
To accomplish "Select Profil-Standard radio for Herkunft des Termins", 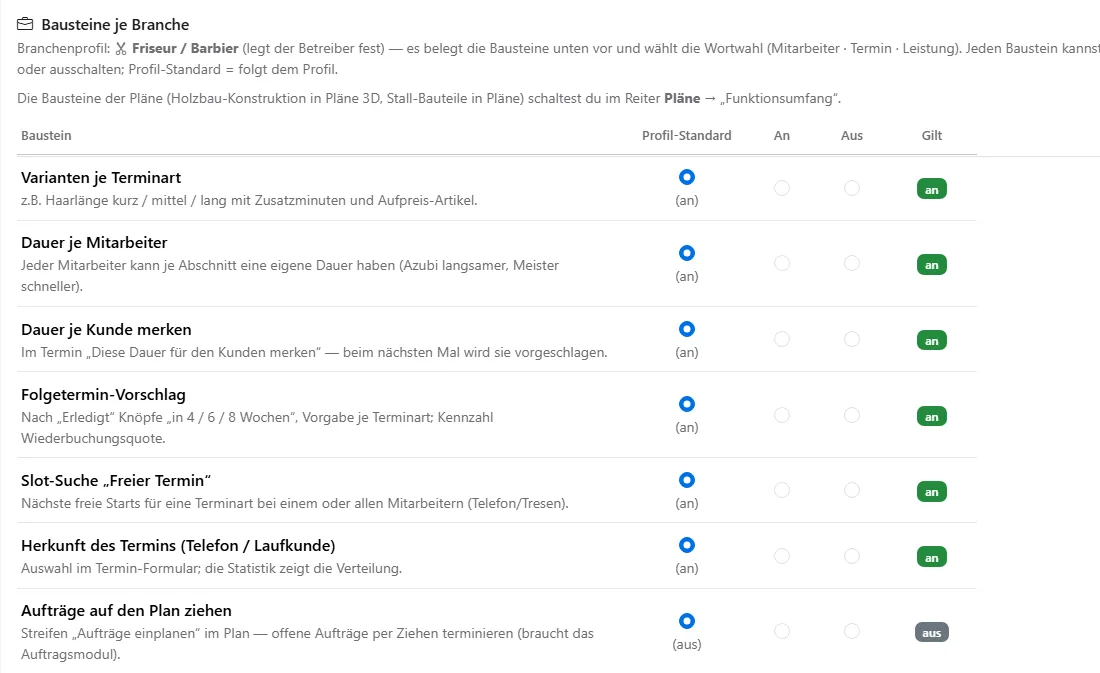I will coord(687,545).
